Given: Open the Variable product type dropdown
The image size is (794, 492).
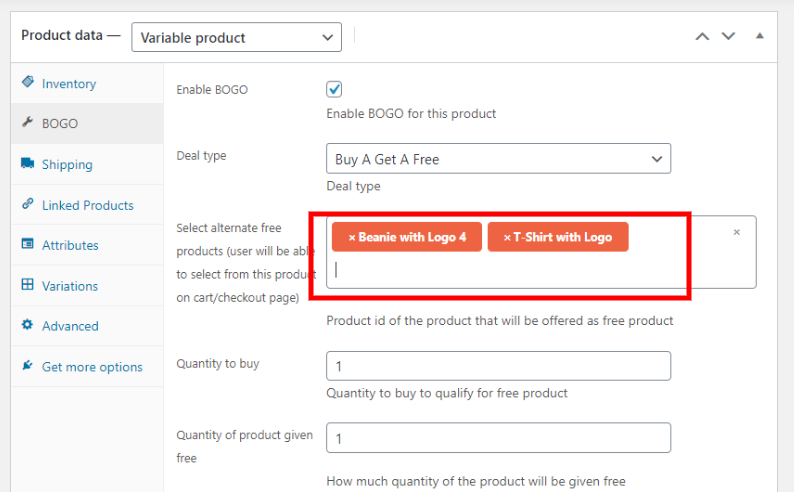Looking at the screenshot, I should [236, 38].
